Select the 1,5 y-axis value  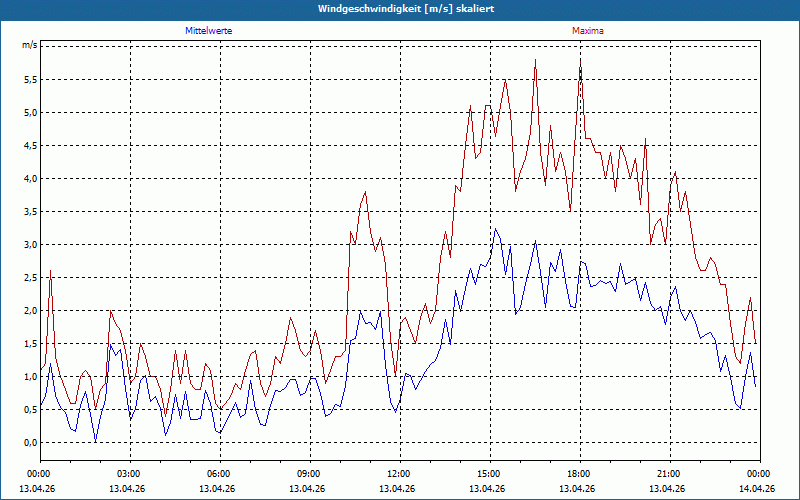(31, 343)
